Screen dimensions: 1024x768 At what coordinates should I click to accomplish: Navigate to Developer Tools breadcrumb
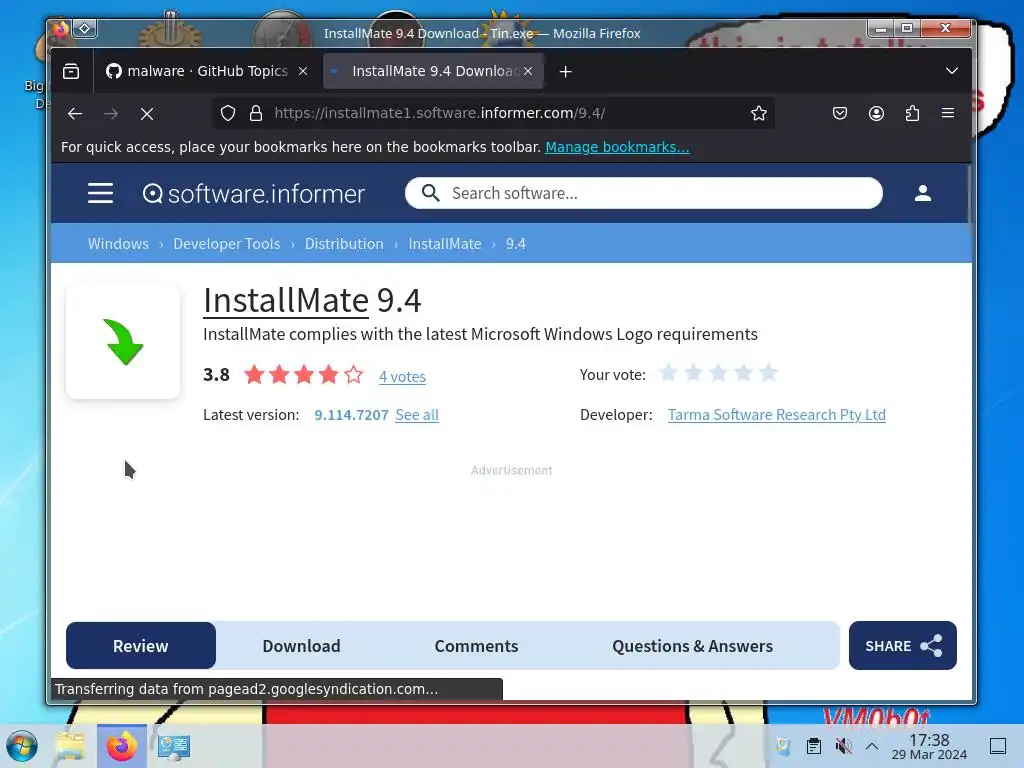(x=227, y=244)
